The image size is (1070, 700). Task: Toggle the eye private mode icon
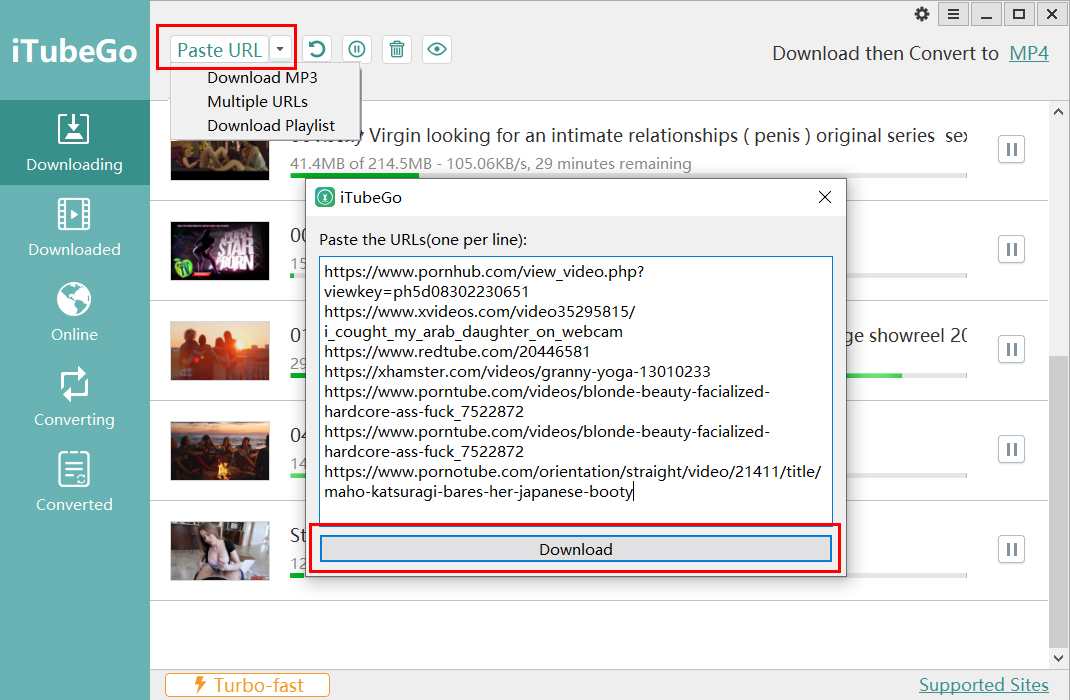click(437, 49)
